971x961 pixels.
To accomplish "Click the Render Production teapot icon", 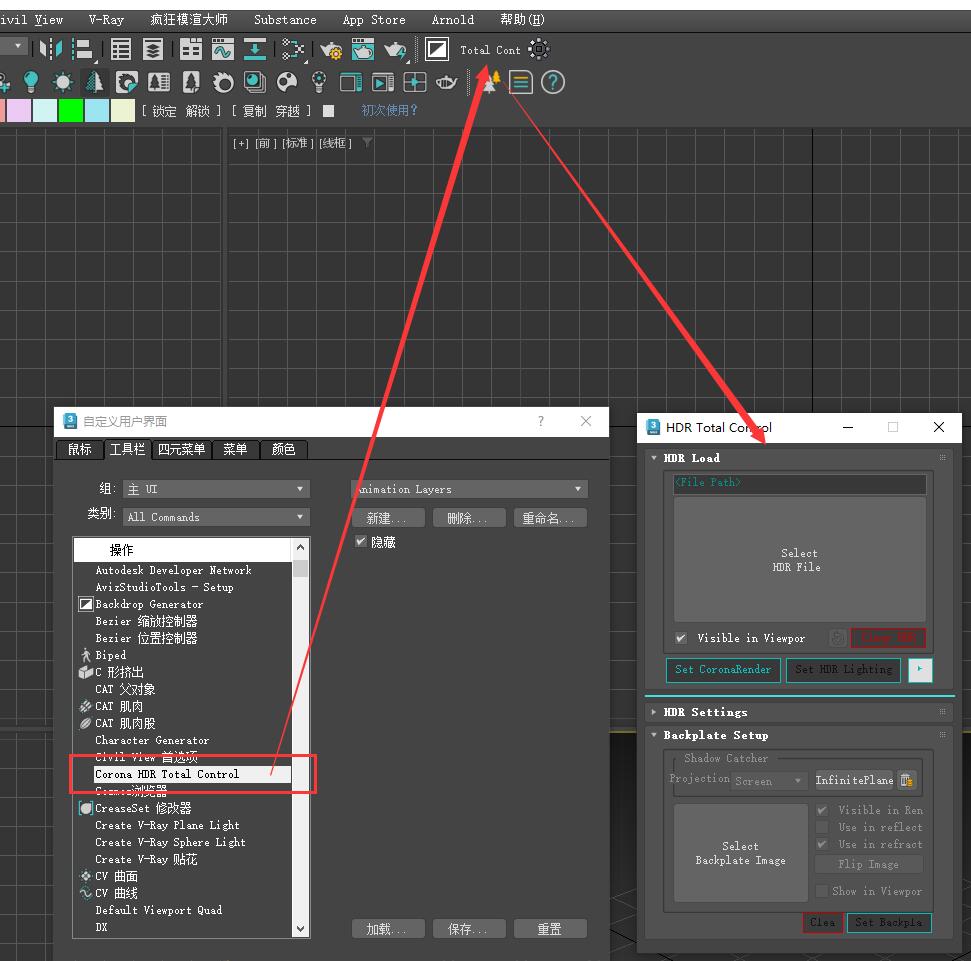I will tap(395, 50).
